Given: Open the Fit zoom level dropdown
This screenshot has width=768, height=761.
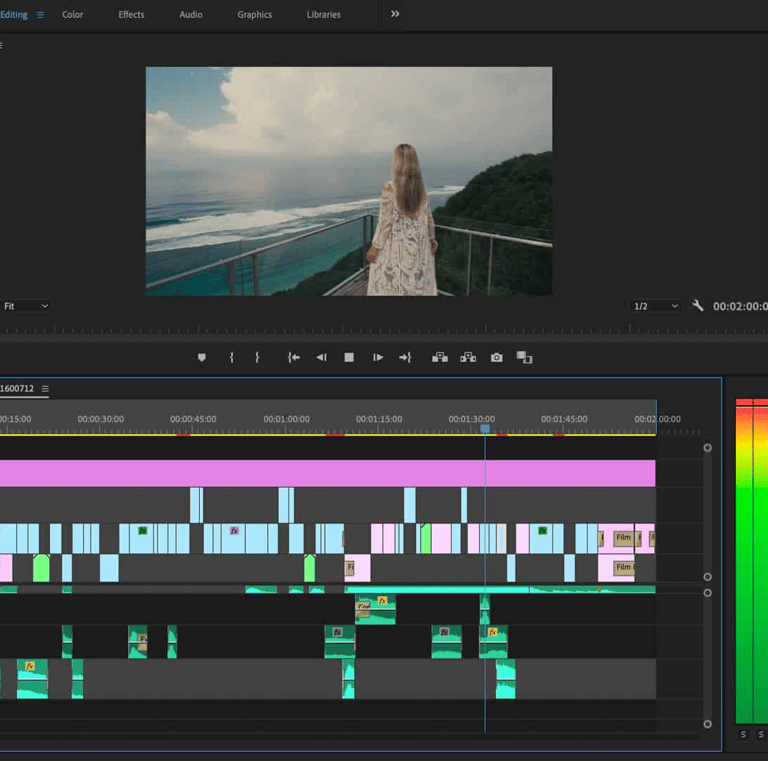Looking at the screenshot, I should pos(25,306).
